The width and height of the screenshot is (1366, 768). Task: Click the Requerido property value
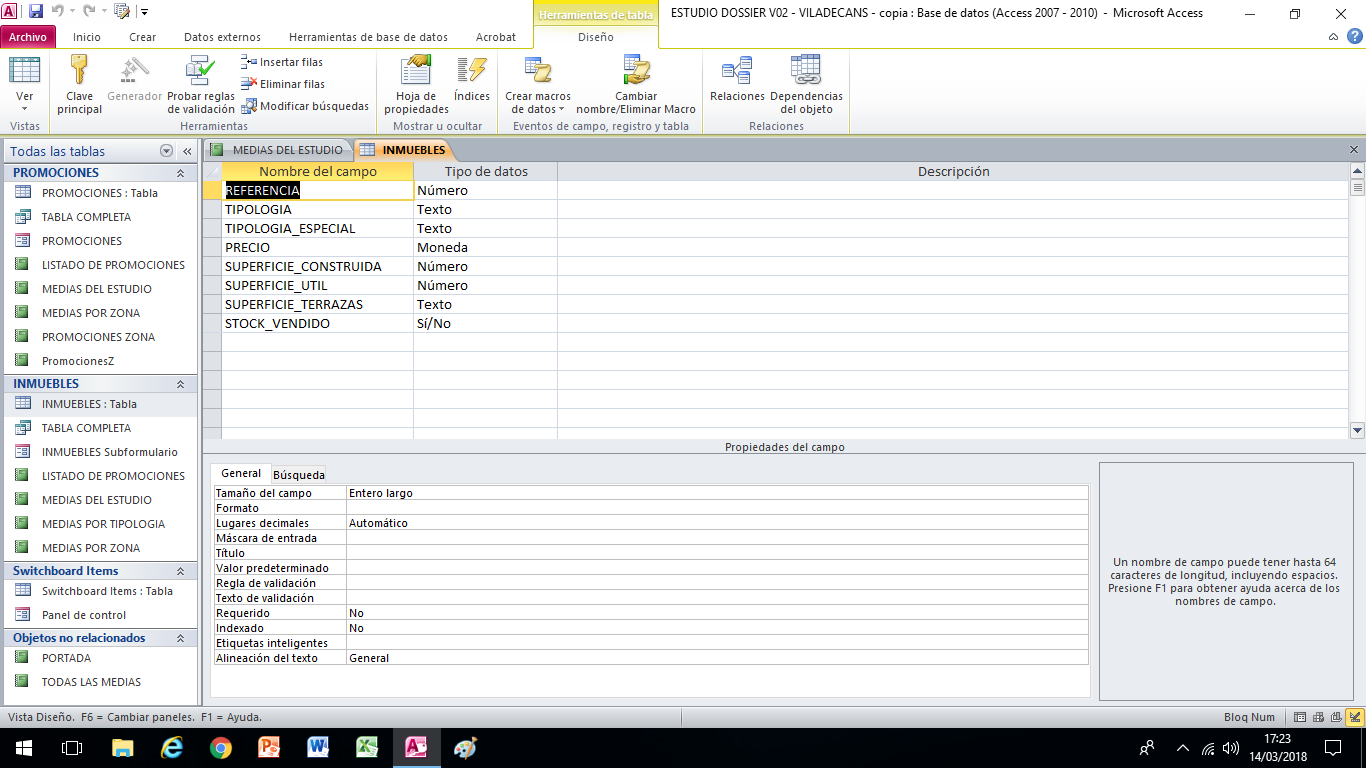click(717, 613)
